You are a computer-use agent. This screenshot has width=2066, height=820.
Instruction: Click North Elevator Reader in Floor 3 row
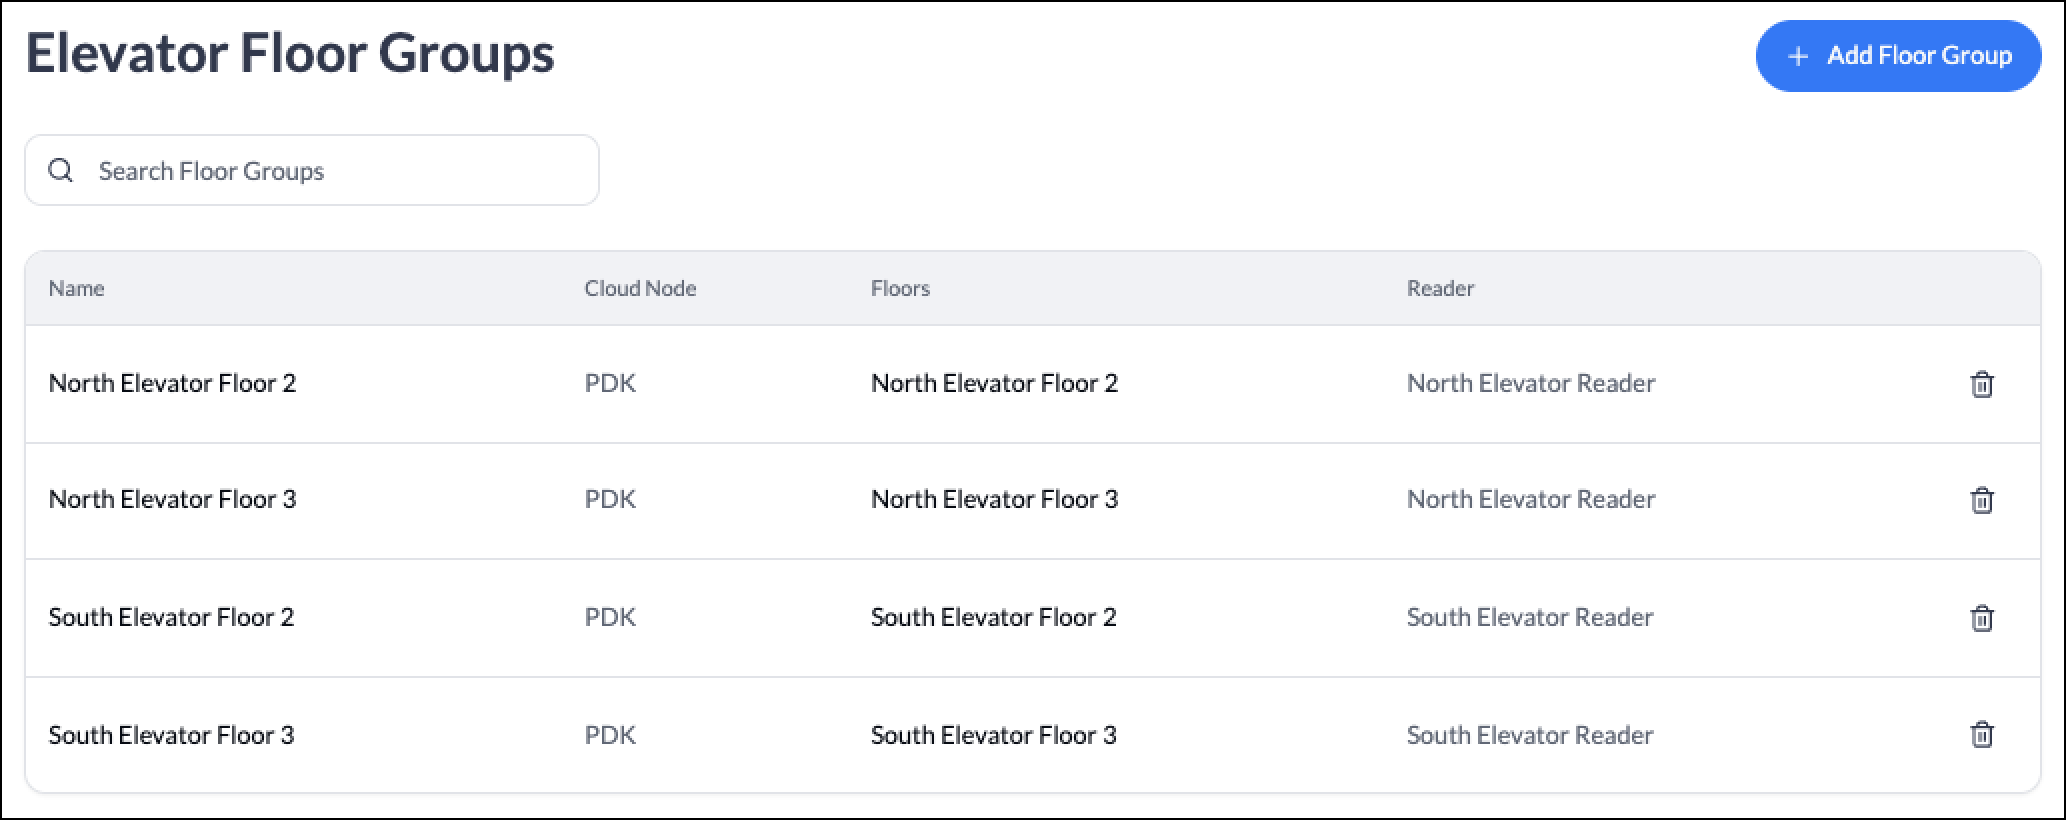click(x=1531, y=499)
